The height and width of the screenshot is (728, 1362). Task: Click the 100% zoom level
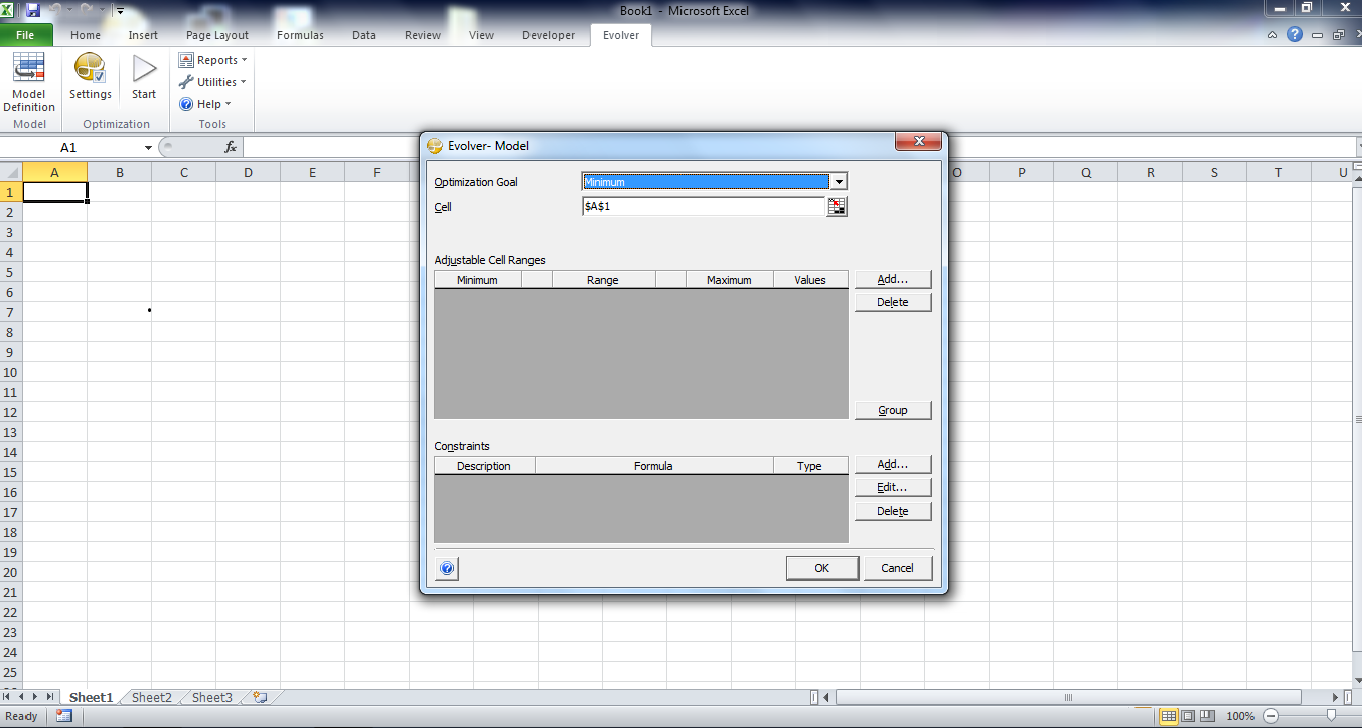click(1240, 716)
